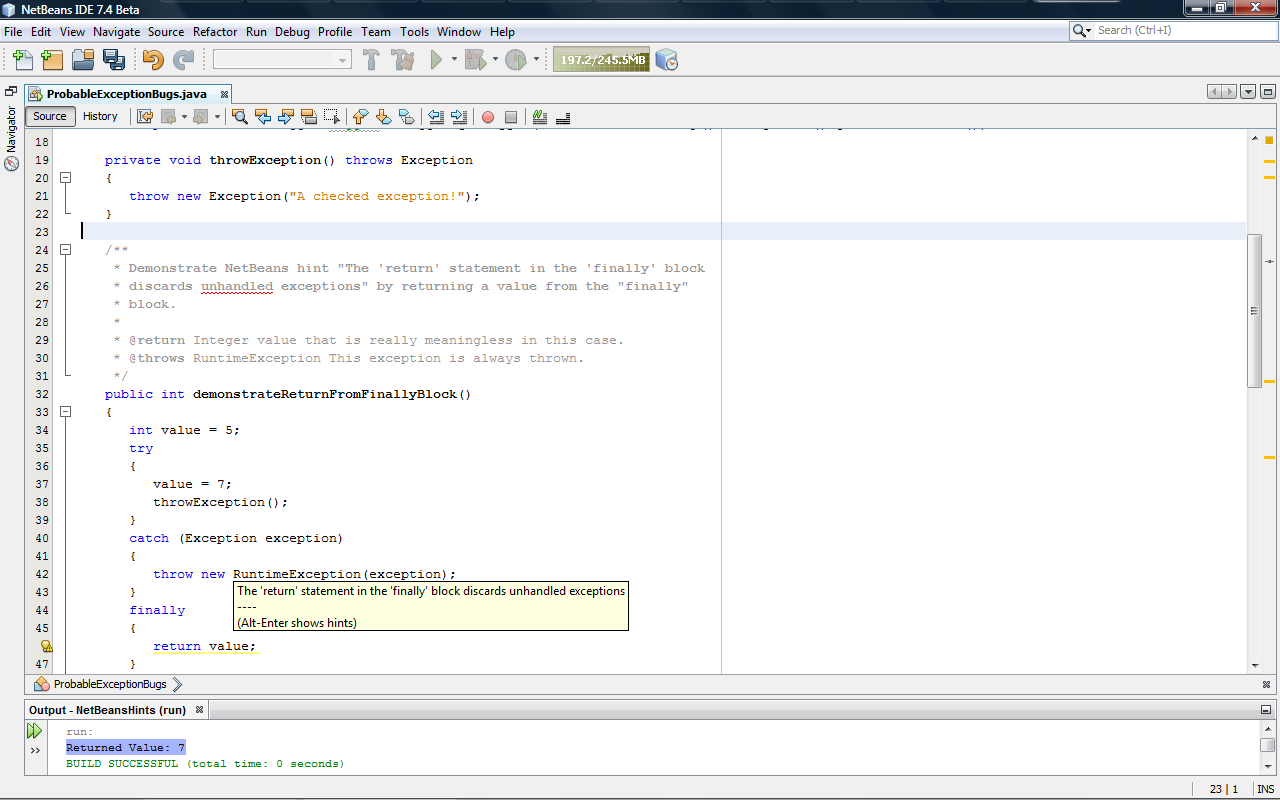Screen dimensions: 1280x800
Task: Toggle the INS insert mode indicator
Action: (x=1265, y=789)
